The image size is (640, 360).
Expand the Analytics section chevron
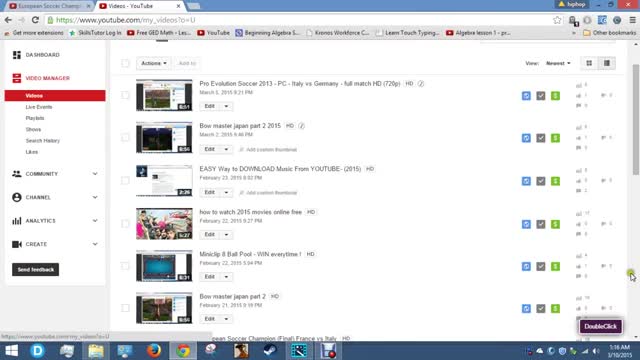(95, 221)
